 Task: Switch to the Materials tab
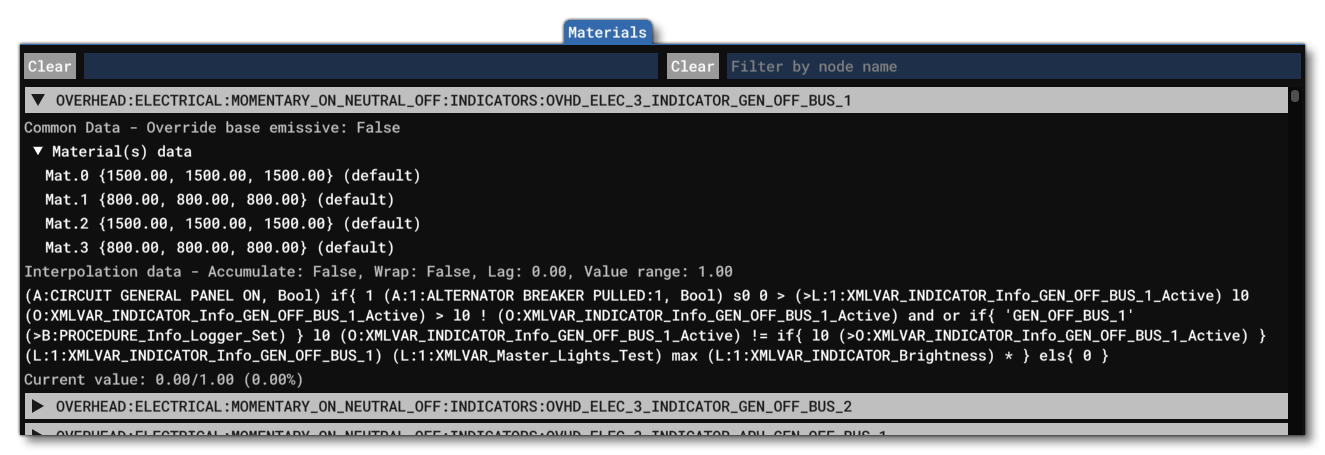(607, 32)
